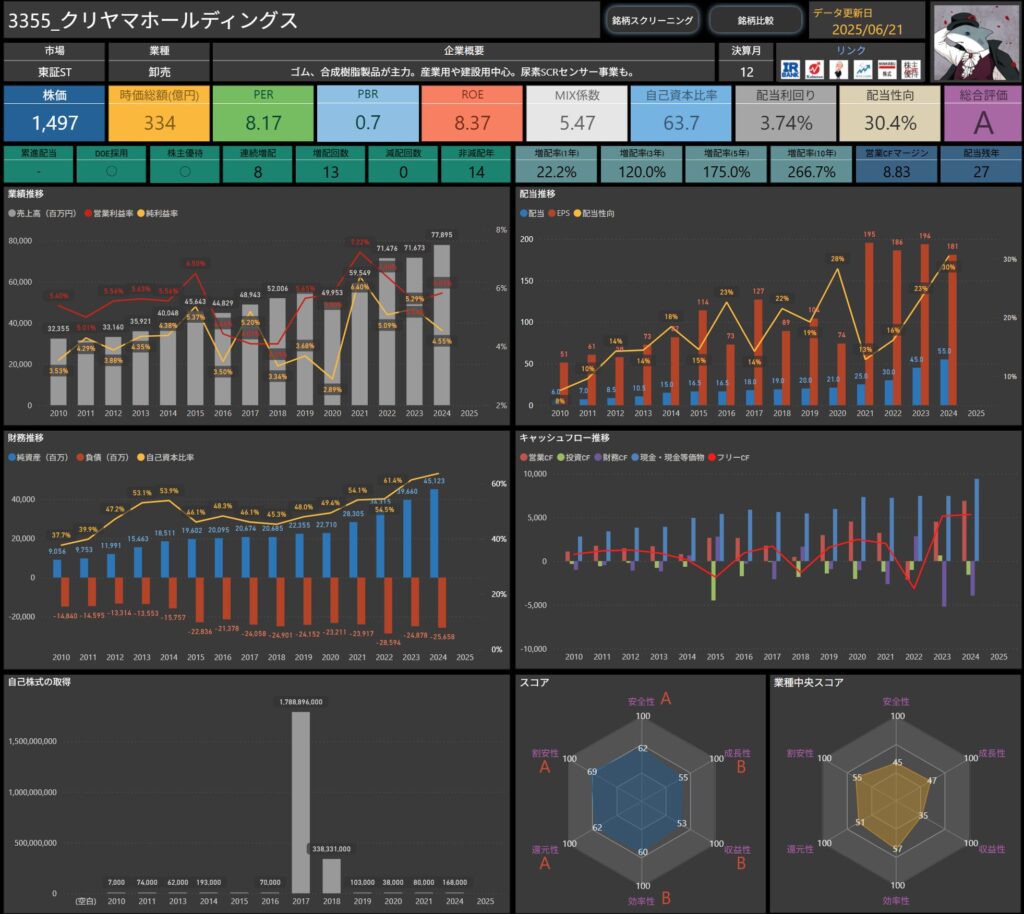1024x914 pixels.
Task: Click the 配当利回り 3.74% card
Action: (x=786, y=113)
